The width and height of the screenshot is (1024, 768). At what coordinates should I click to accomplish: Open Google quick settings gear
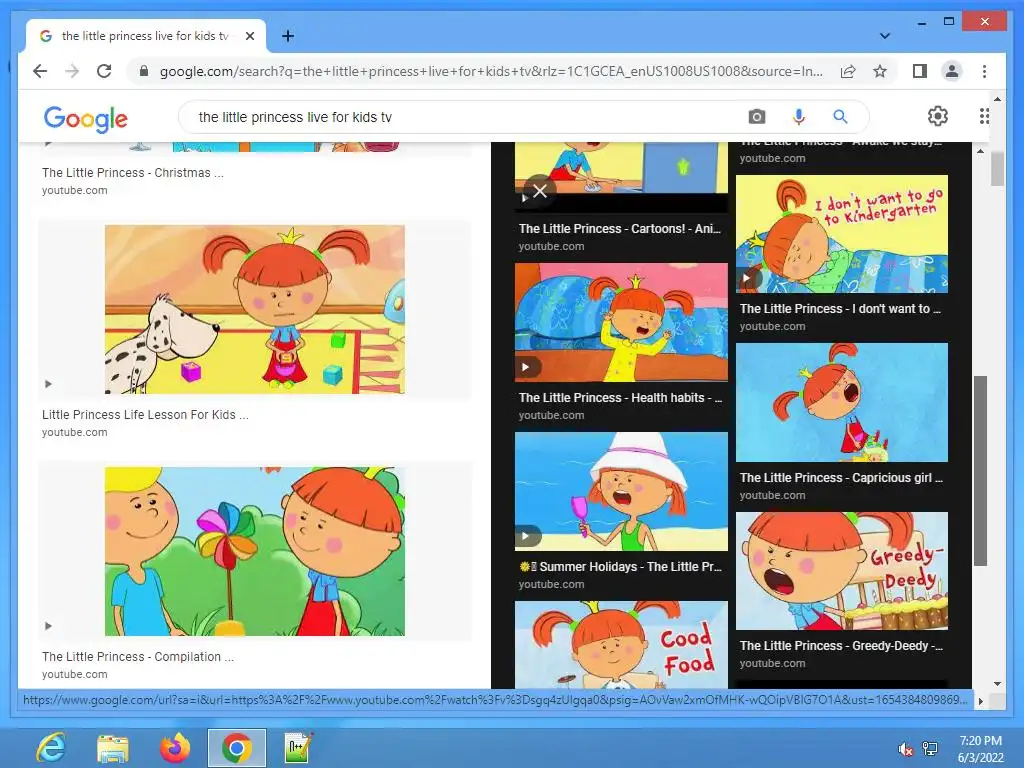938,116
